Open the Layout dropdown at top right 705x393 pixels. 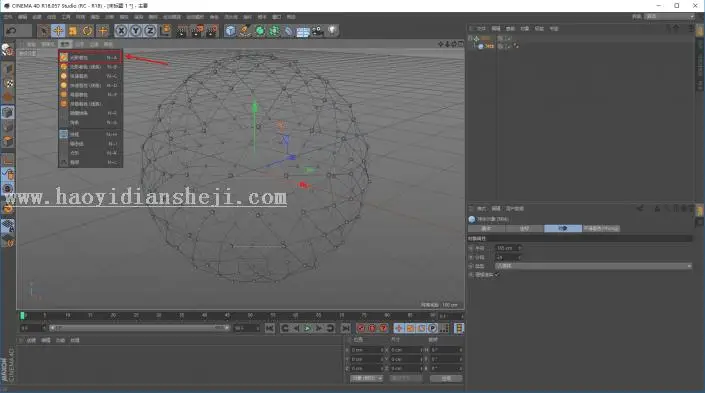click(x=670, y=16)
